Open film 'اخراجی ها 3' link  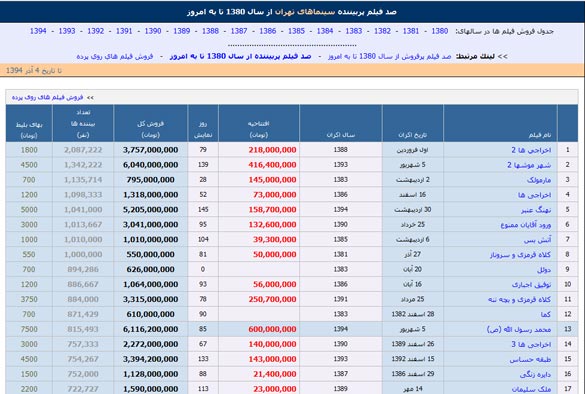531,344
